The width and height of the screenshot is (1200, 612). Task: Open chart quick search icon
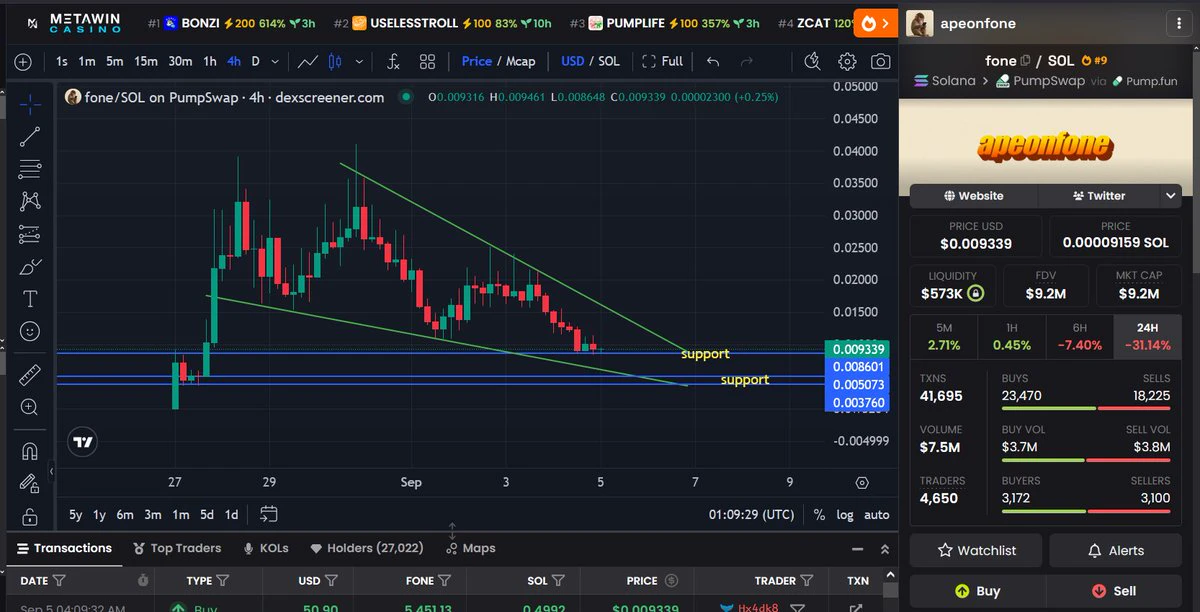tap(812, 61)
